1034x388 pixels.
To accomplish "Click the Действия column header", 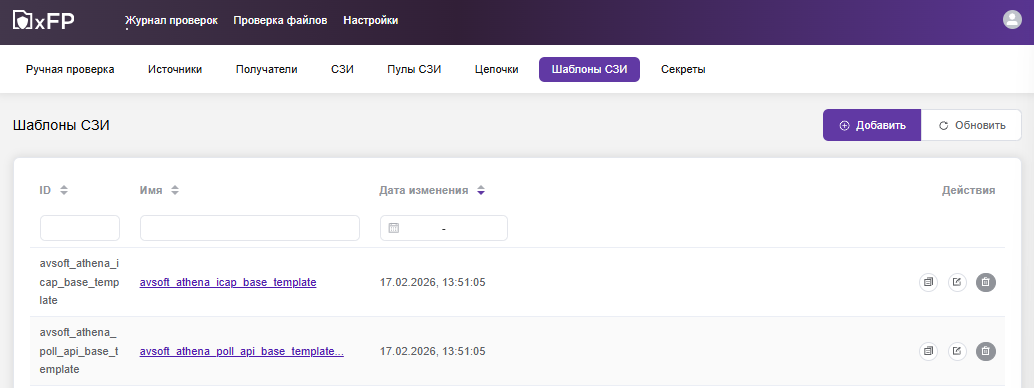I will 968,191.
